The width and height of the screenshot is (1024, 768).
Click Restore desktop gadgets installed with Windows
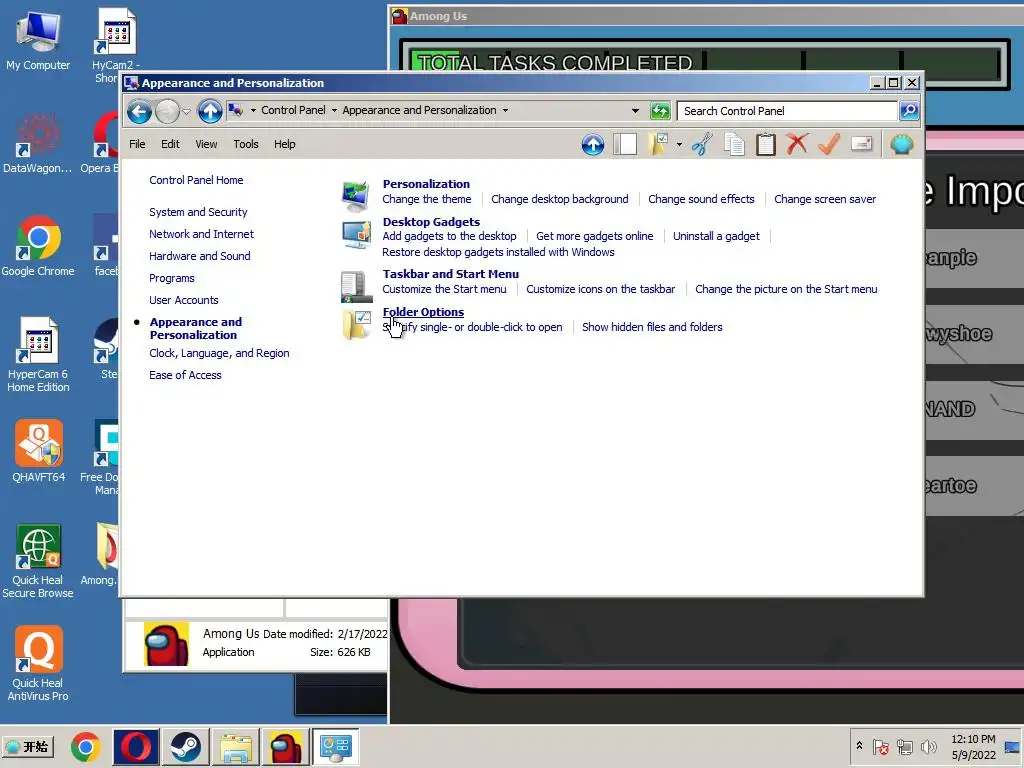click(498, 252)
